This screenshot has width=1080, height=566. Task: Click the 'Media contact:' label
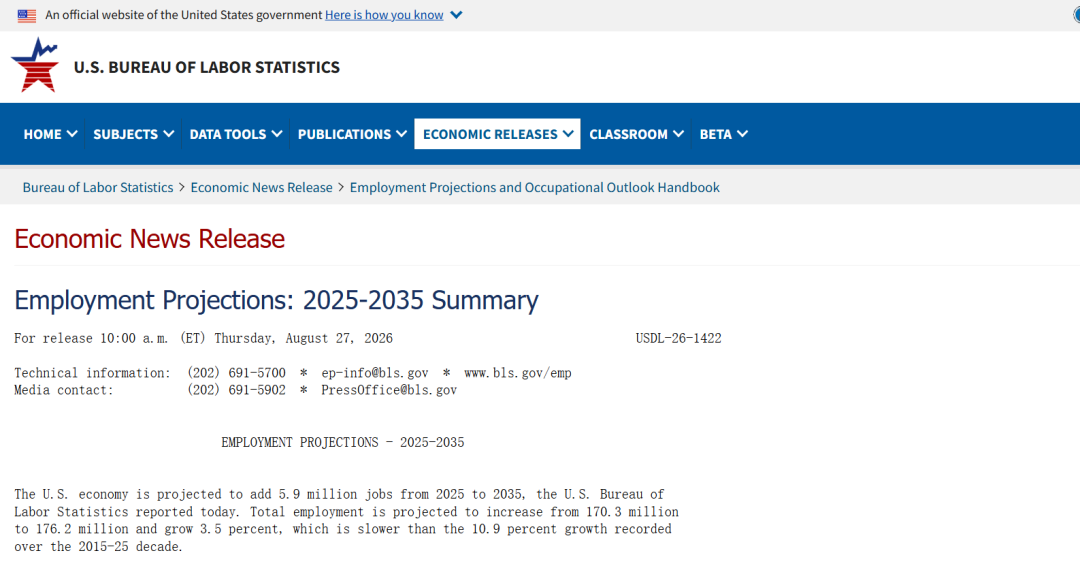[x=64, y=390]
